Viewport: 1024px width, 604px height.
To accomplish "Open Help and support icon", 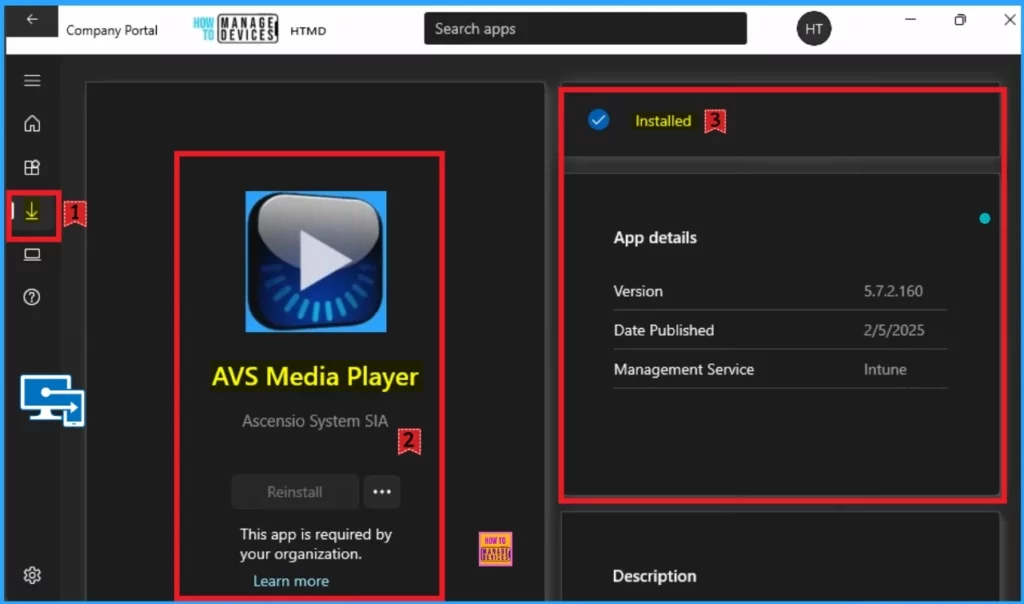I will tap(32, 297).
